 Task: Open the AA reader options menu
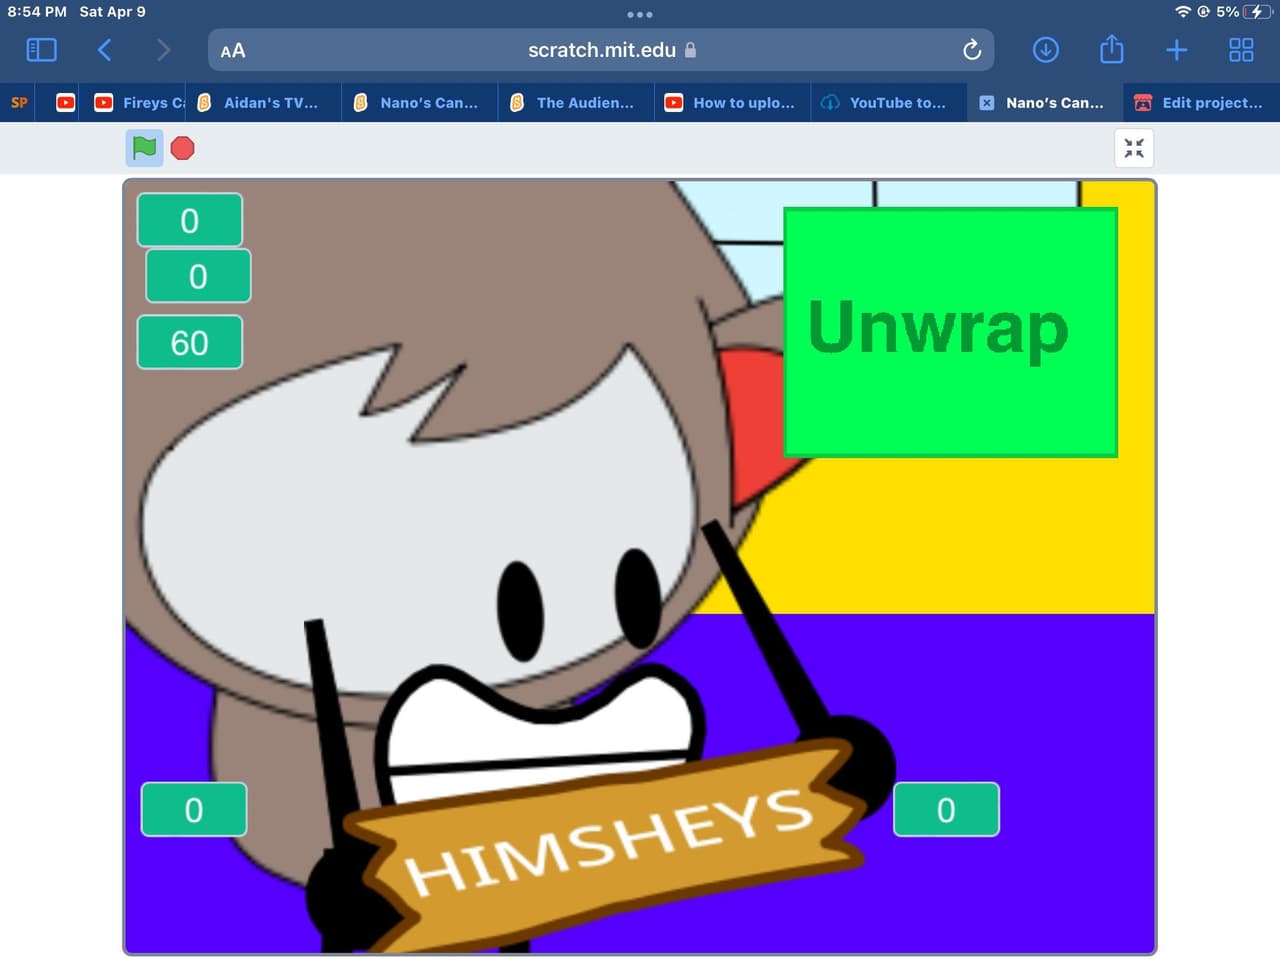click(x=233, y=51)
